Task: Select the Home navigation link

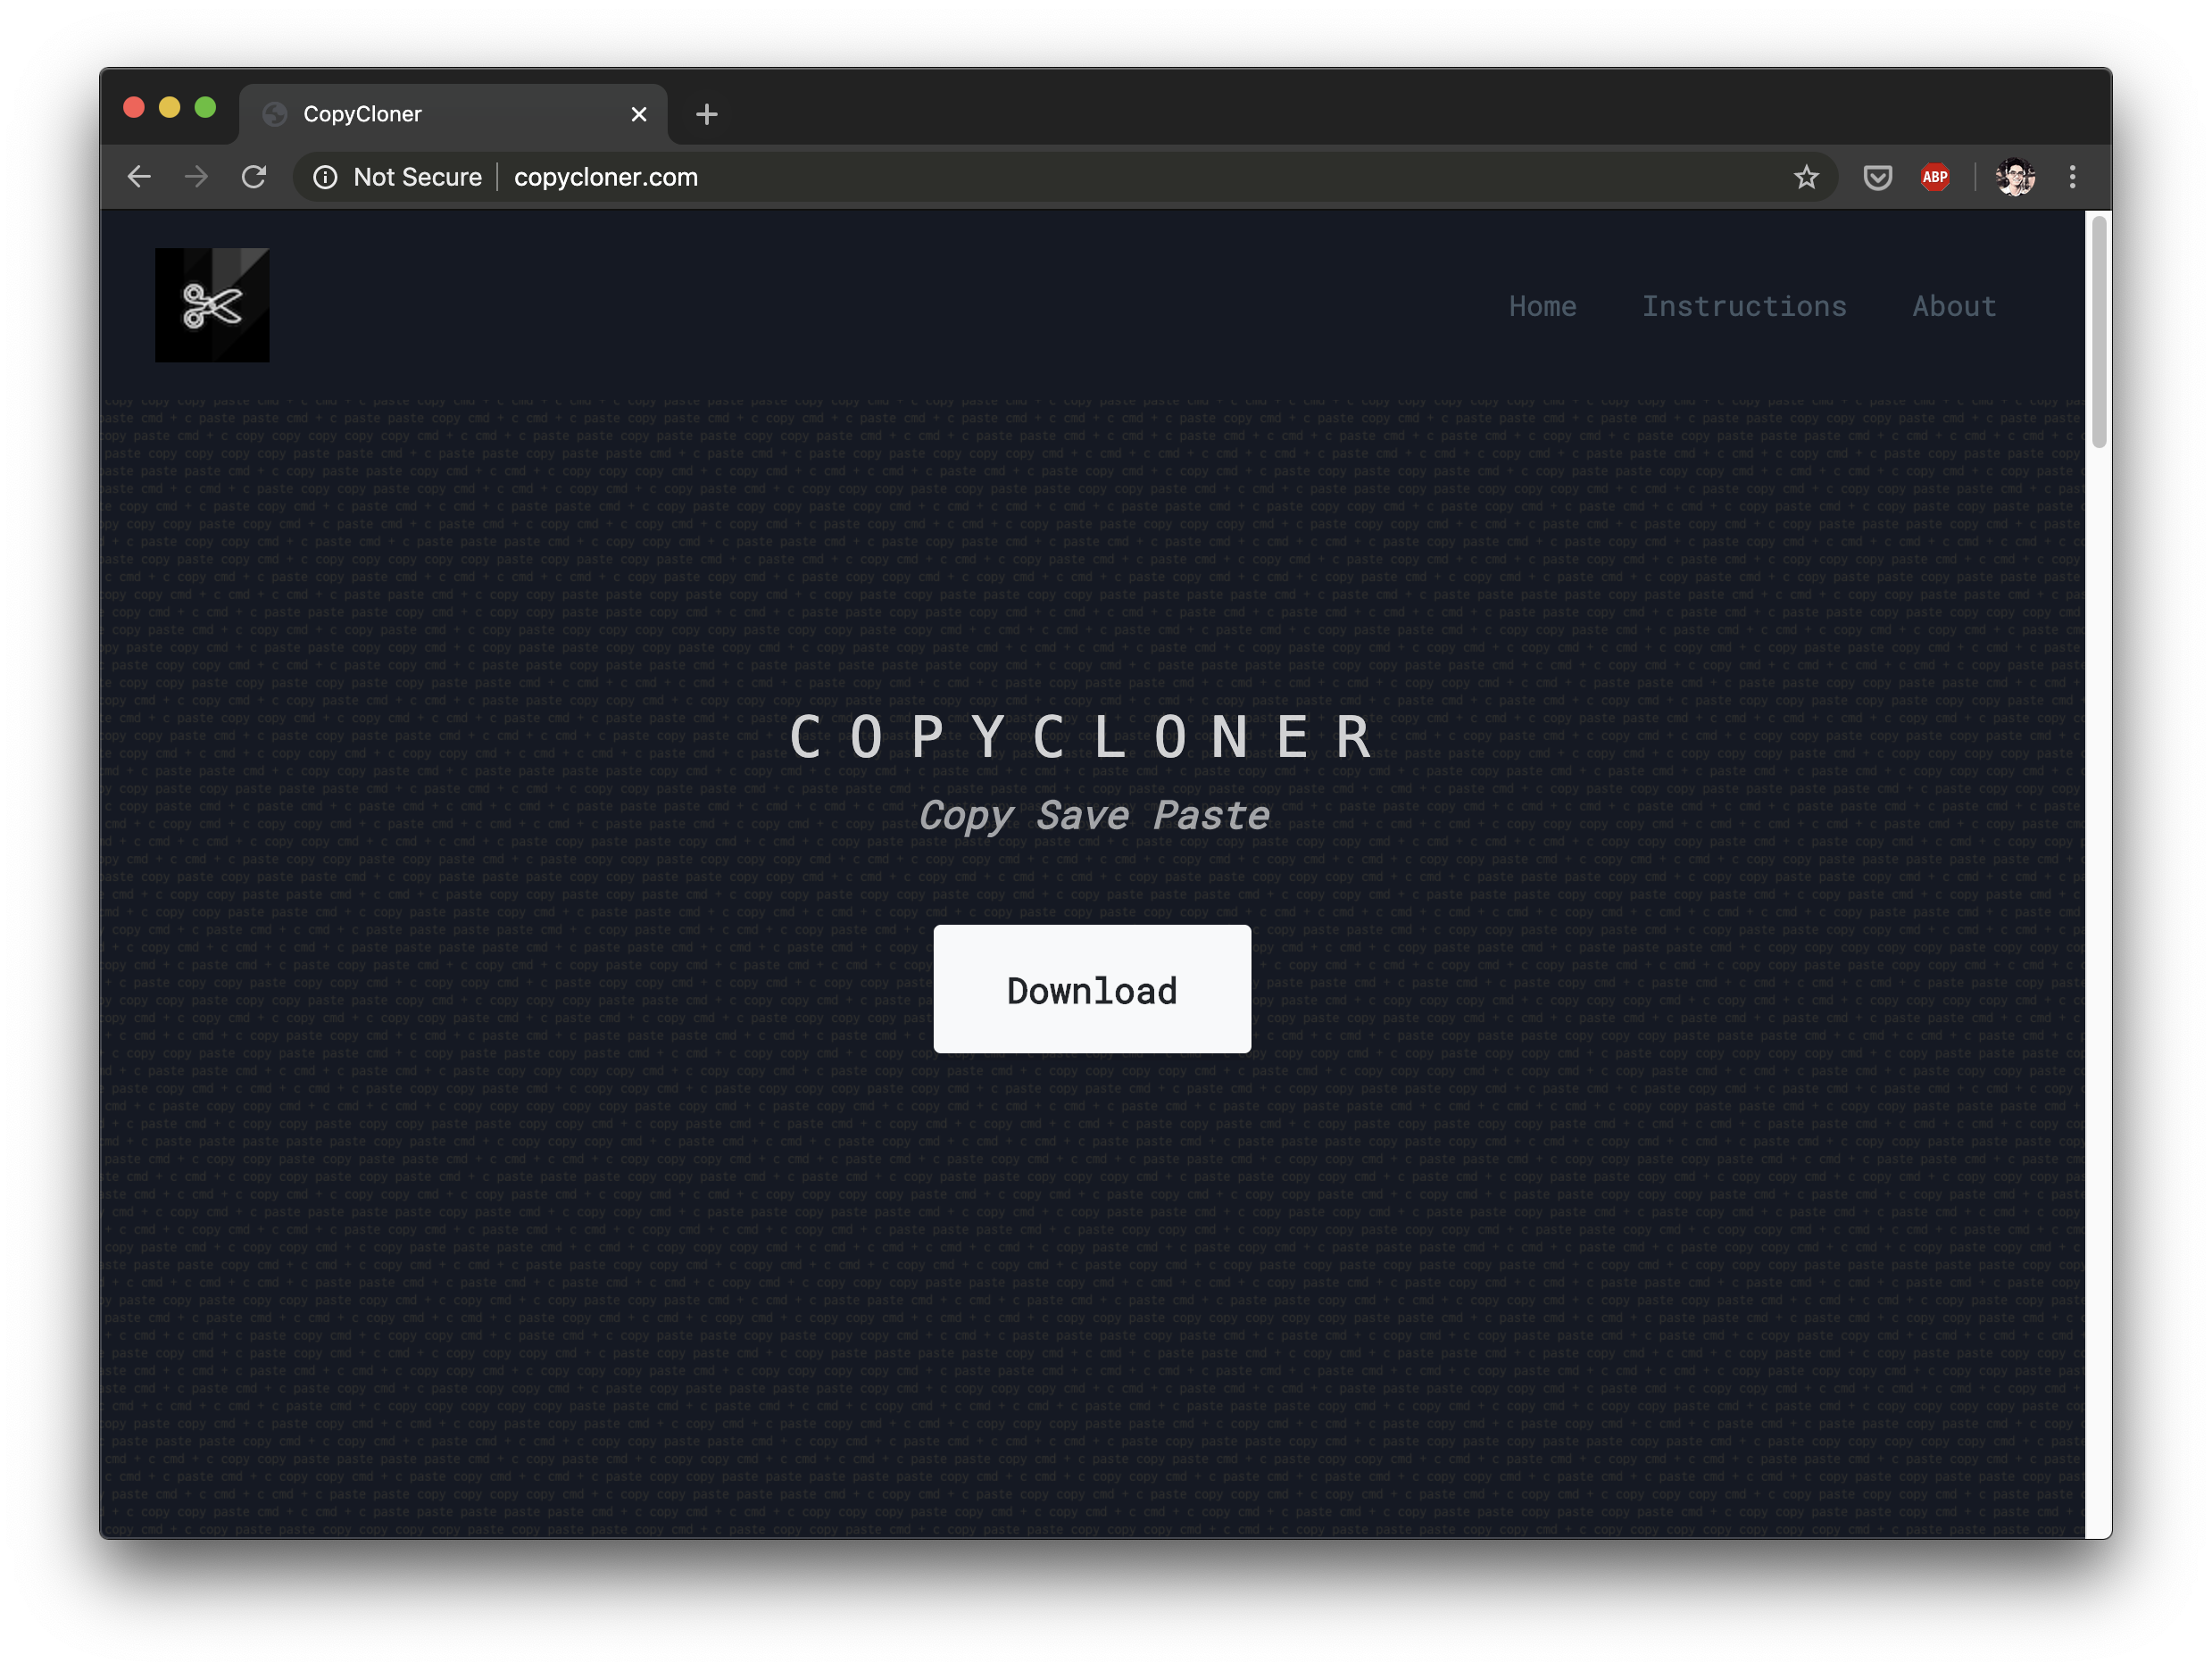Action: (x=1542, y=306)
